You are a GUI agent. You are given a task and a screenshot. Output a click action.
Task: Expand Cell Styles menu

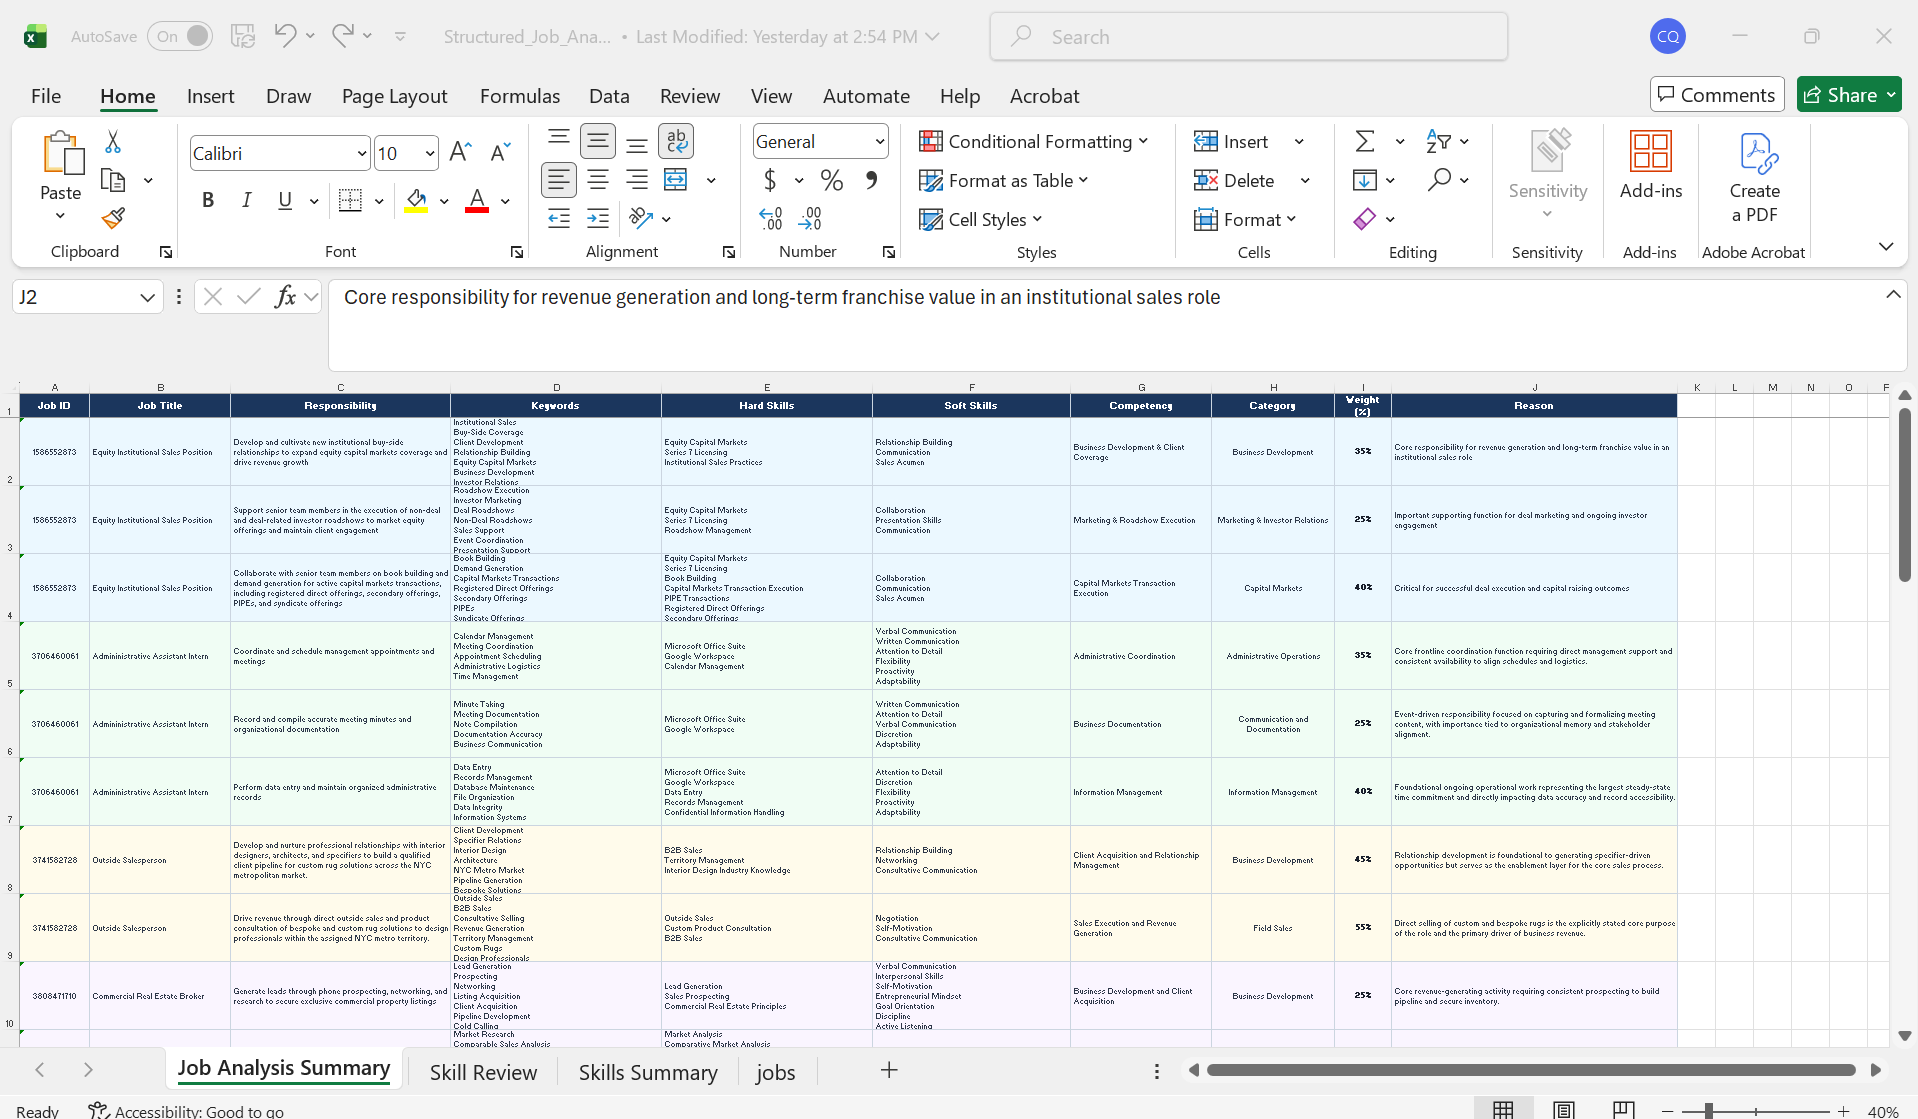[980, 219]
